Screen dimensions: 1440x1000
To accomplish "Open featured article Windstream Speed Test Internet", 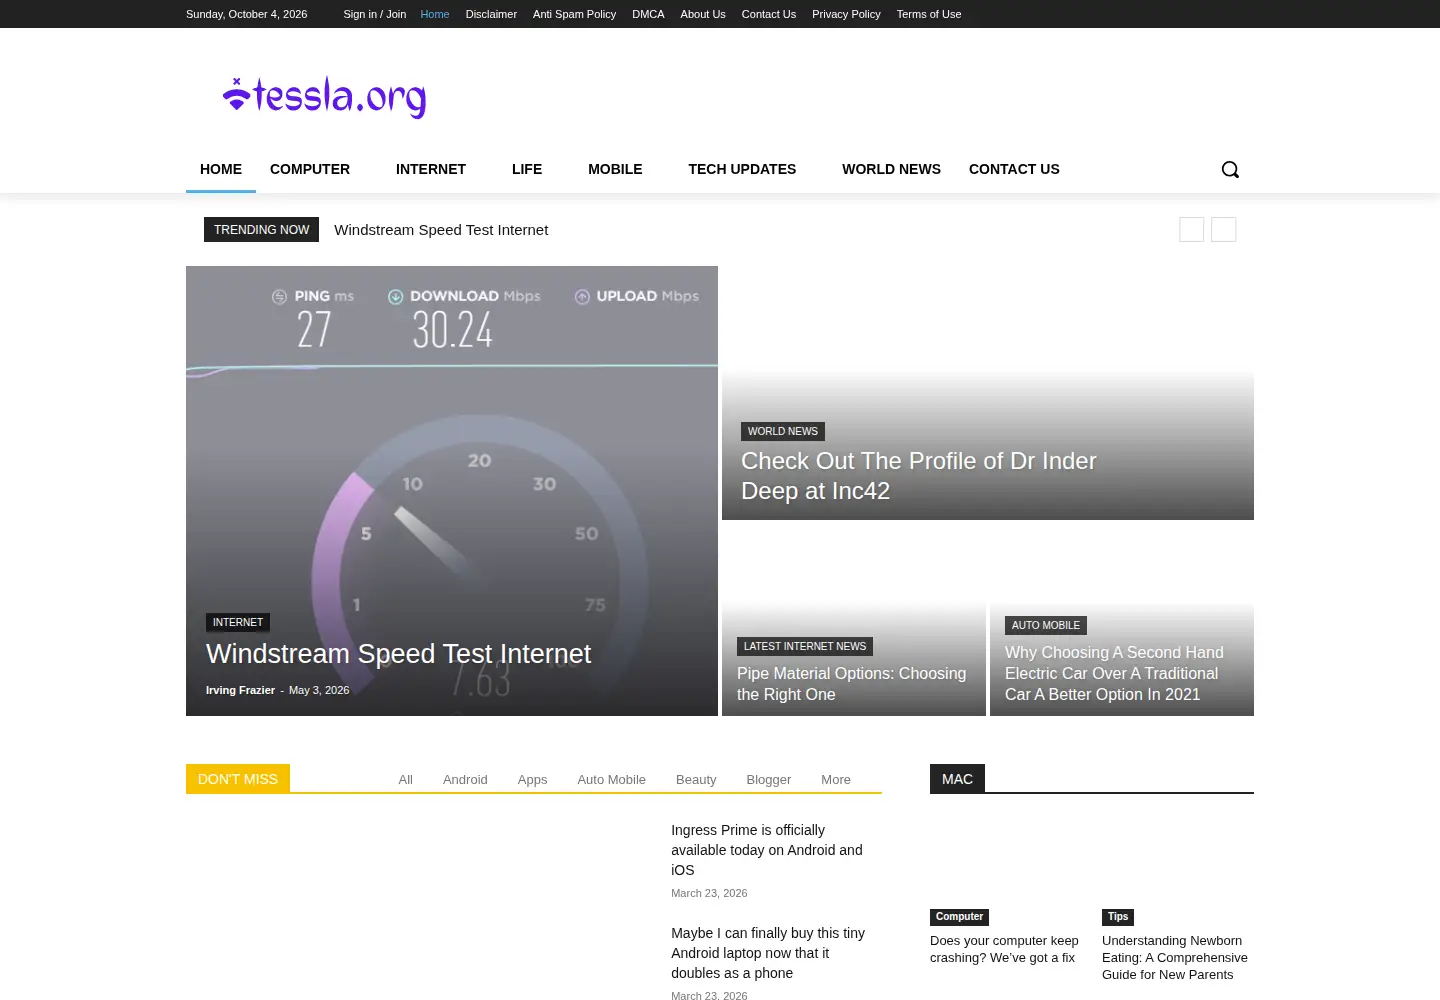I will click(x=398, y=653).
